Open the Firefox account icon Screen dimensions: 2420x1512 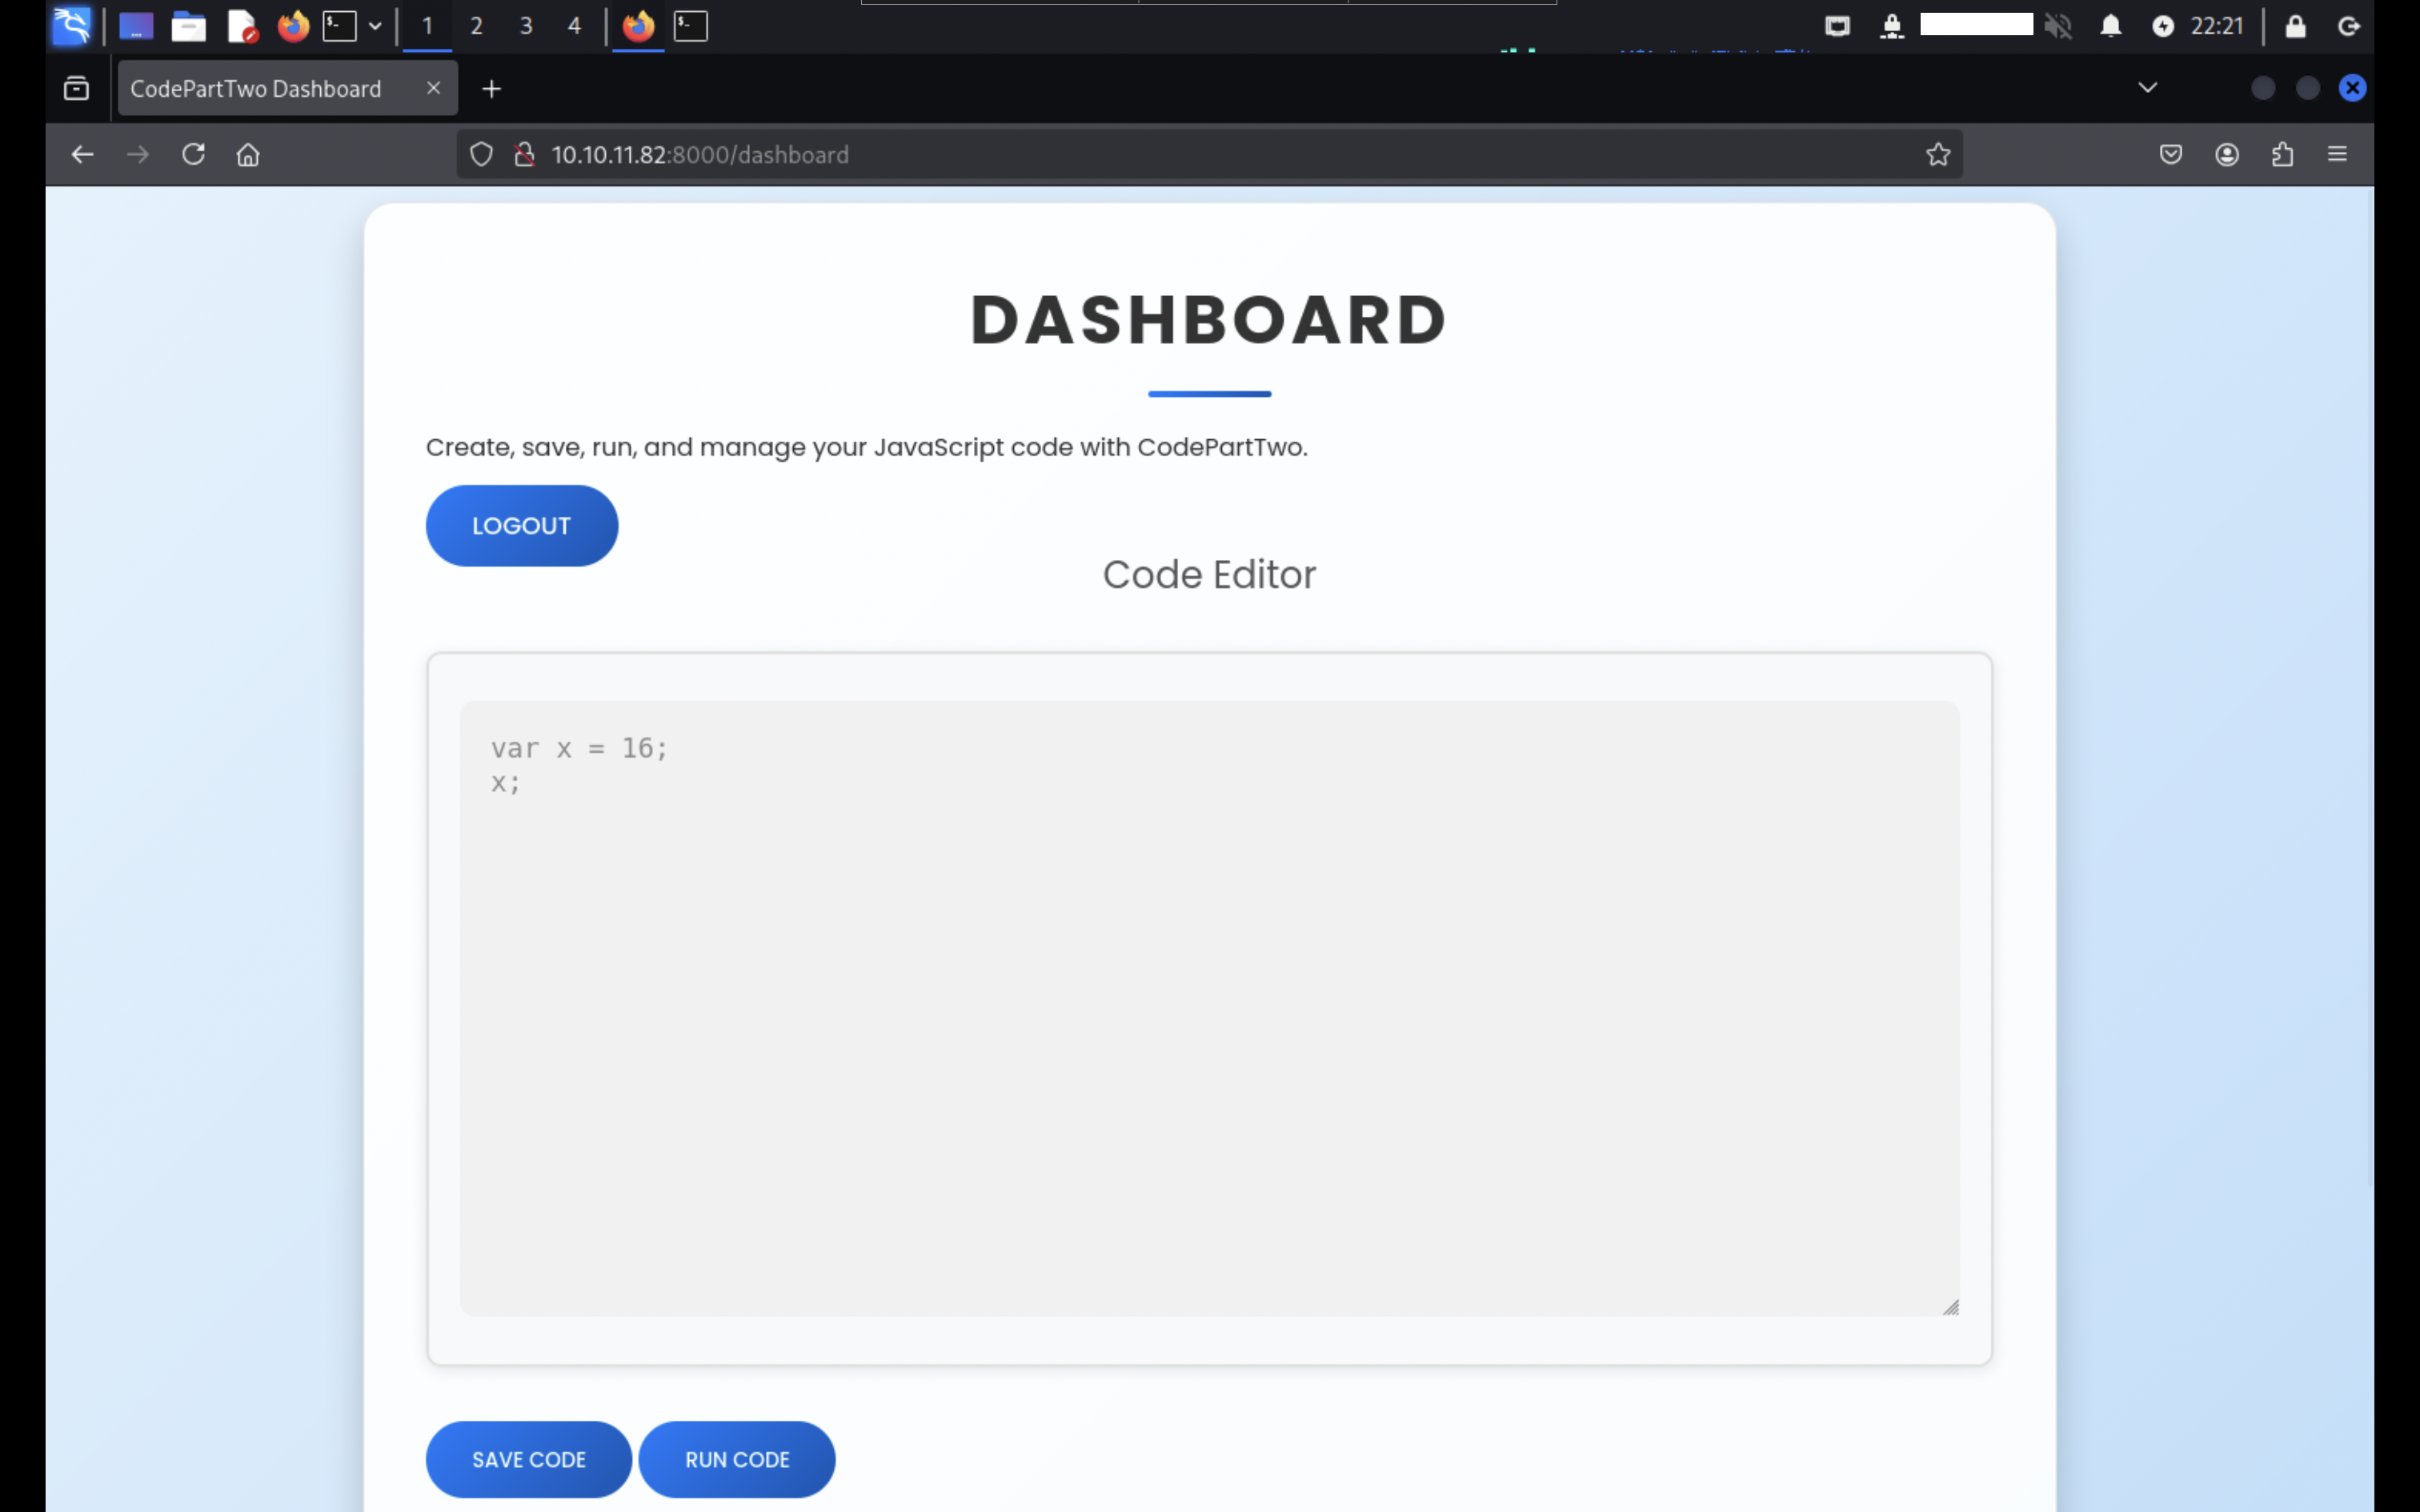coord(2226,154)
